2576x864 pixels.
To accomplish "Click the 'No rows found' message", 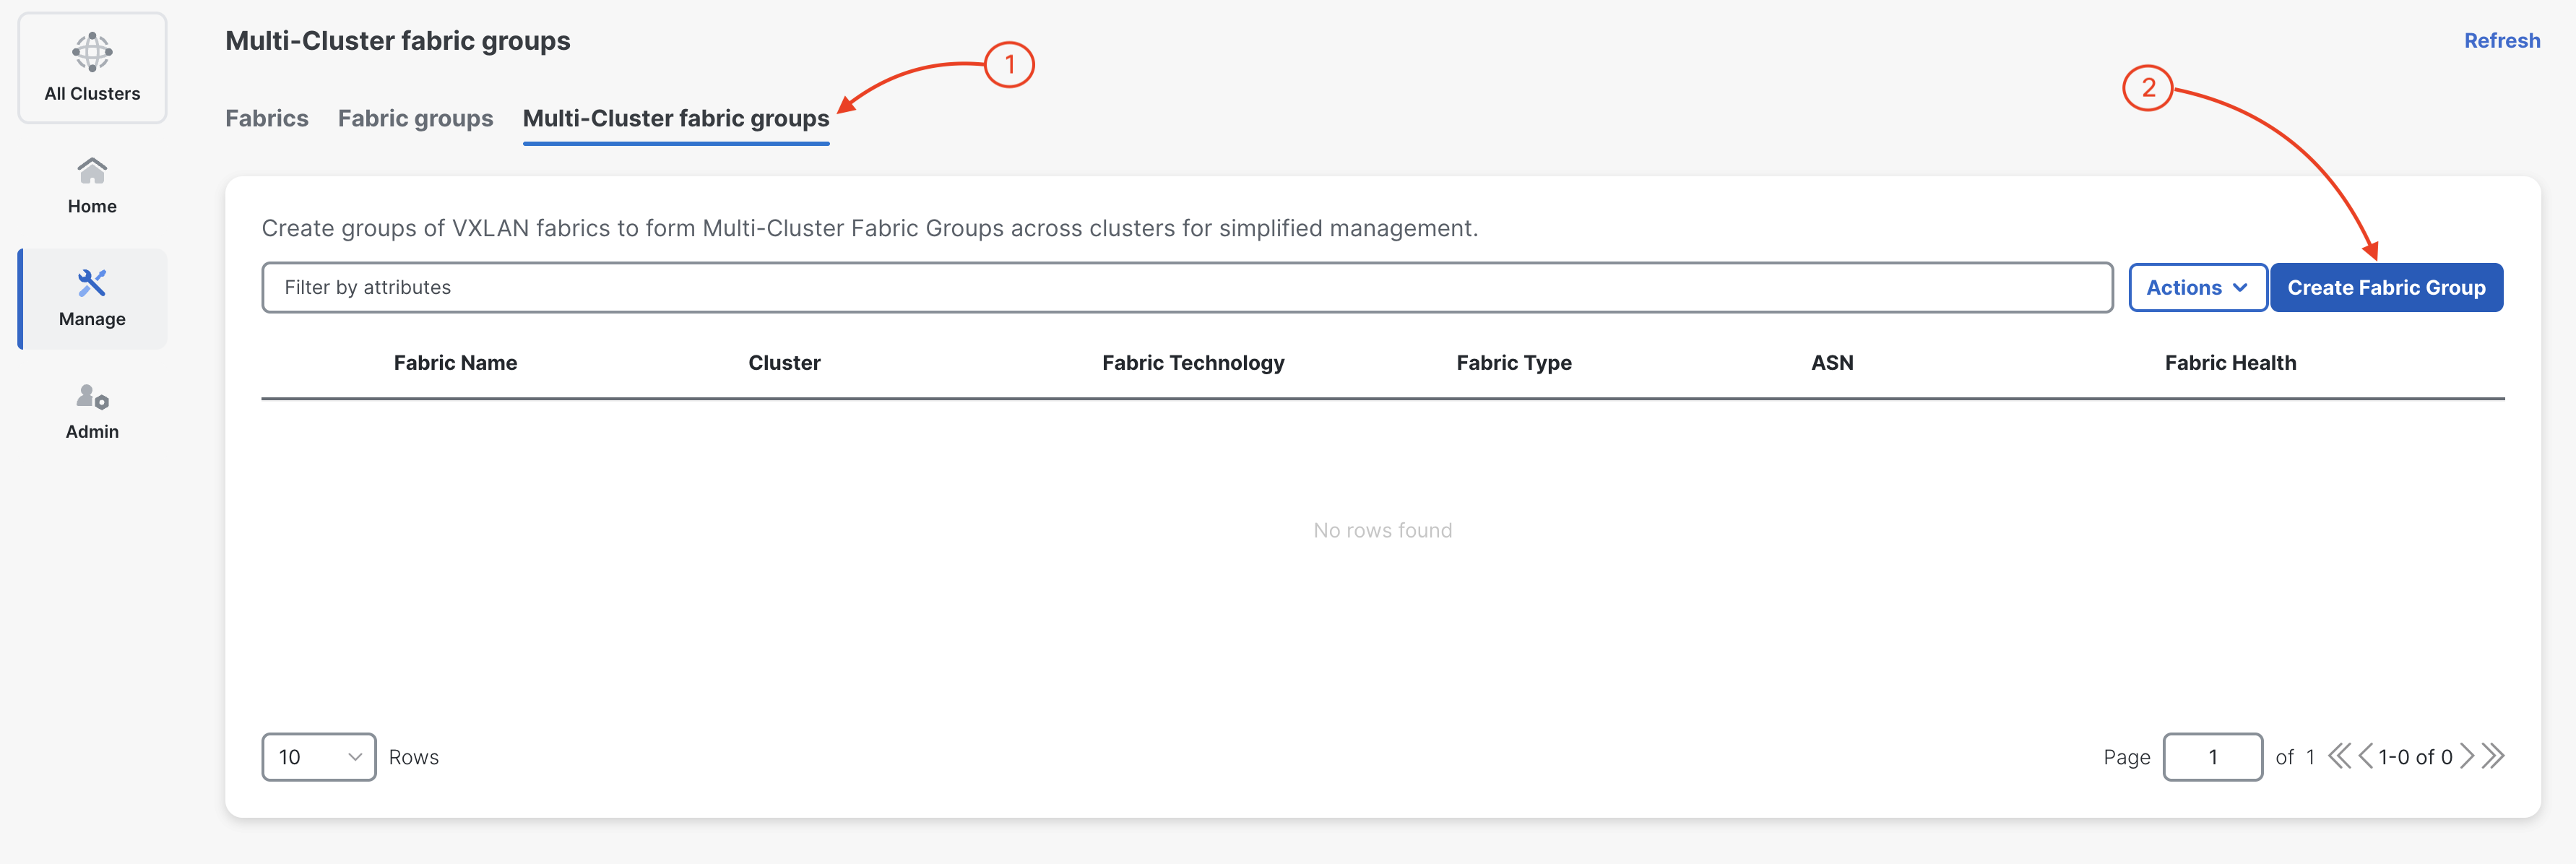I will pyautogui.click(x=1382, y=531).
